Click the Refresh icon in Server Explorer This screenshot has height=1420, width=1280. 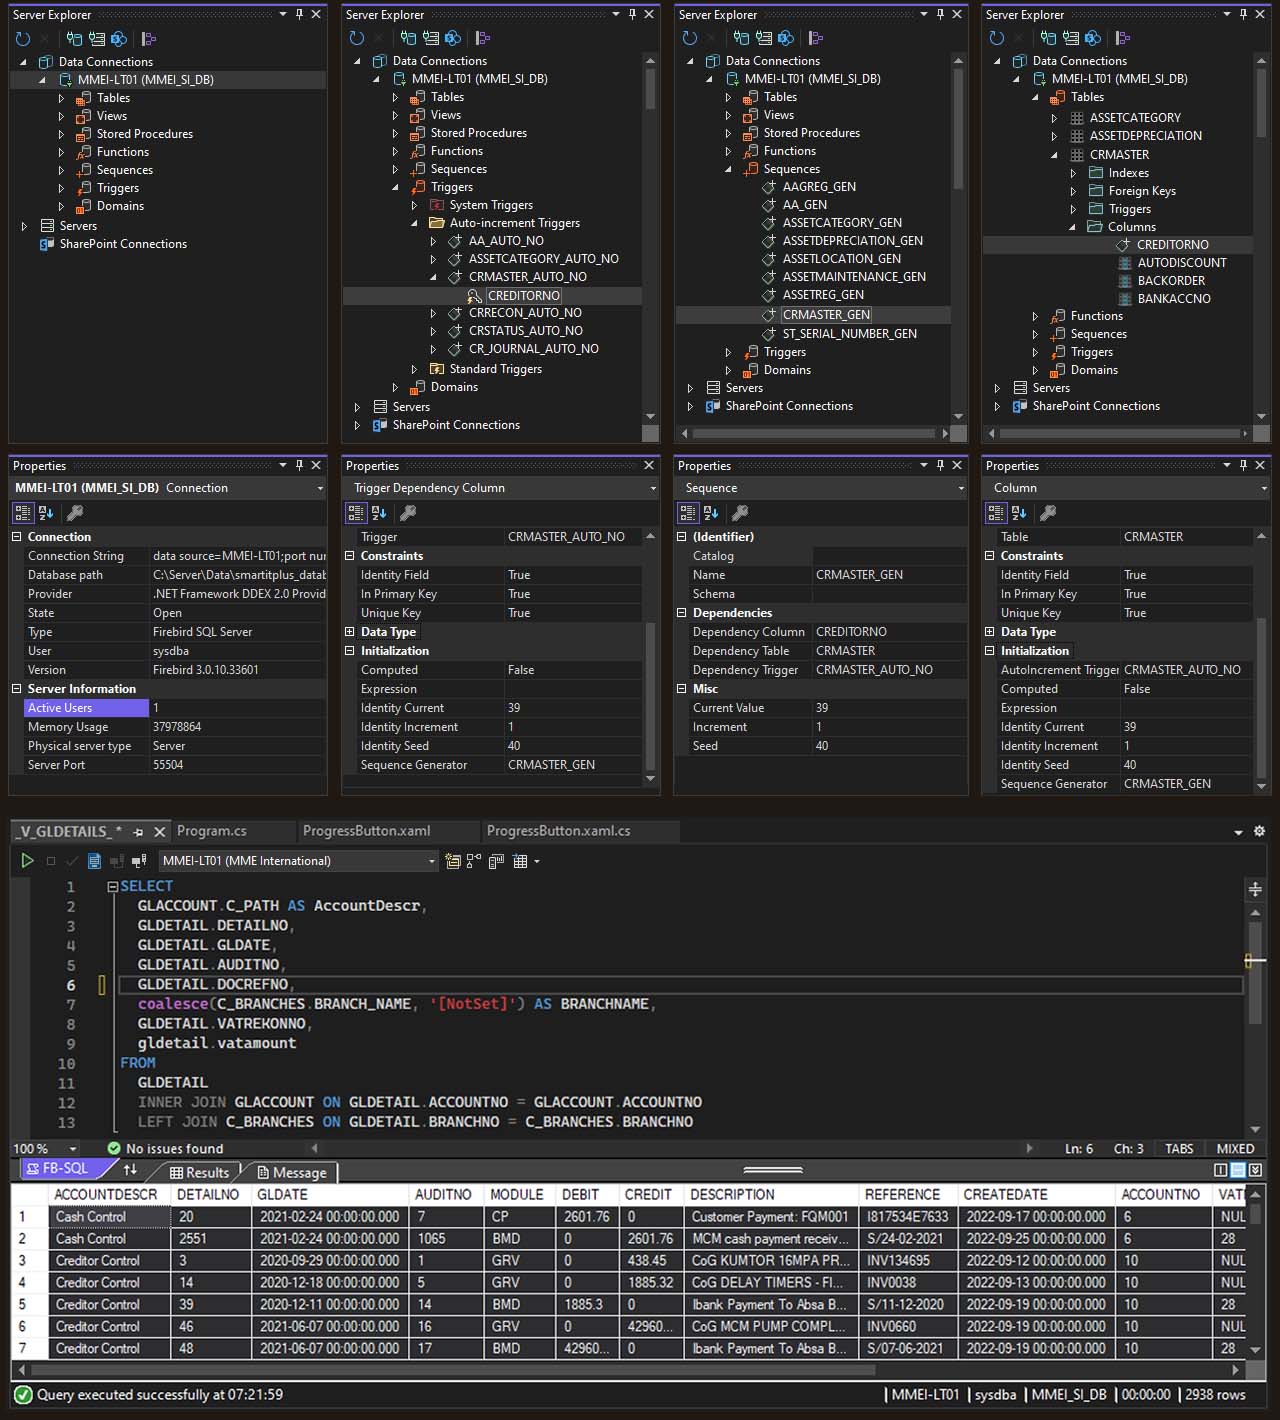pos(22,38)
